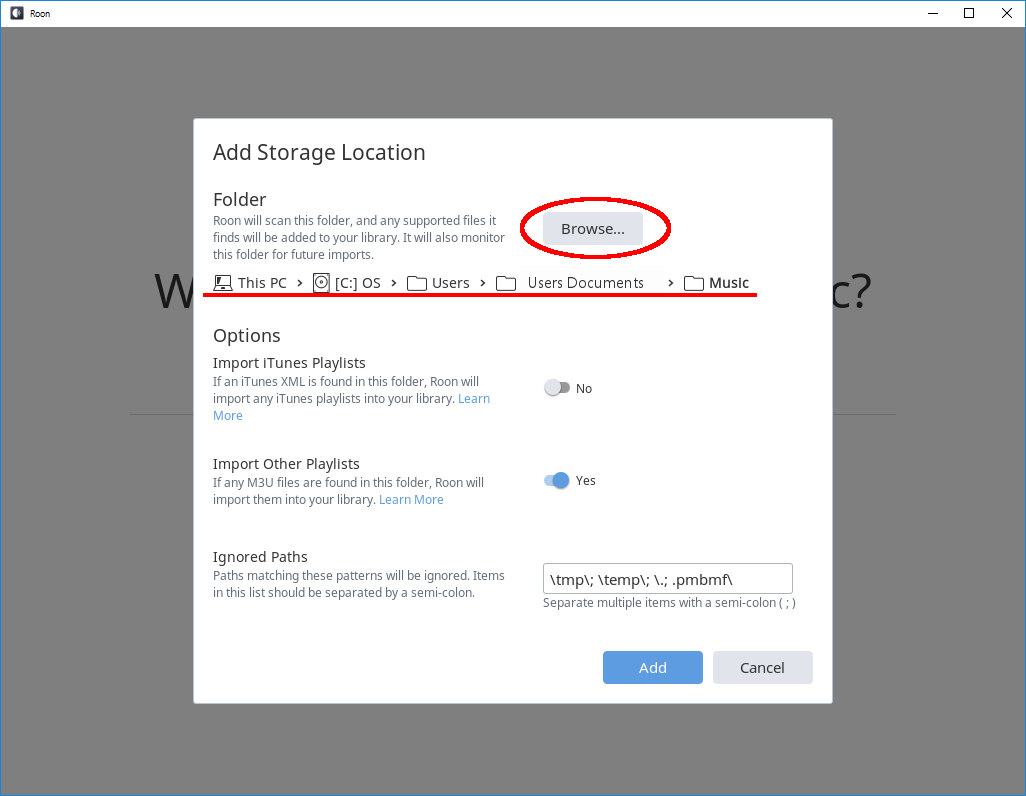Click the Users folder icon
The image size is (1026, 796).
(x=417, y=283)
